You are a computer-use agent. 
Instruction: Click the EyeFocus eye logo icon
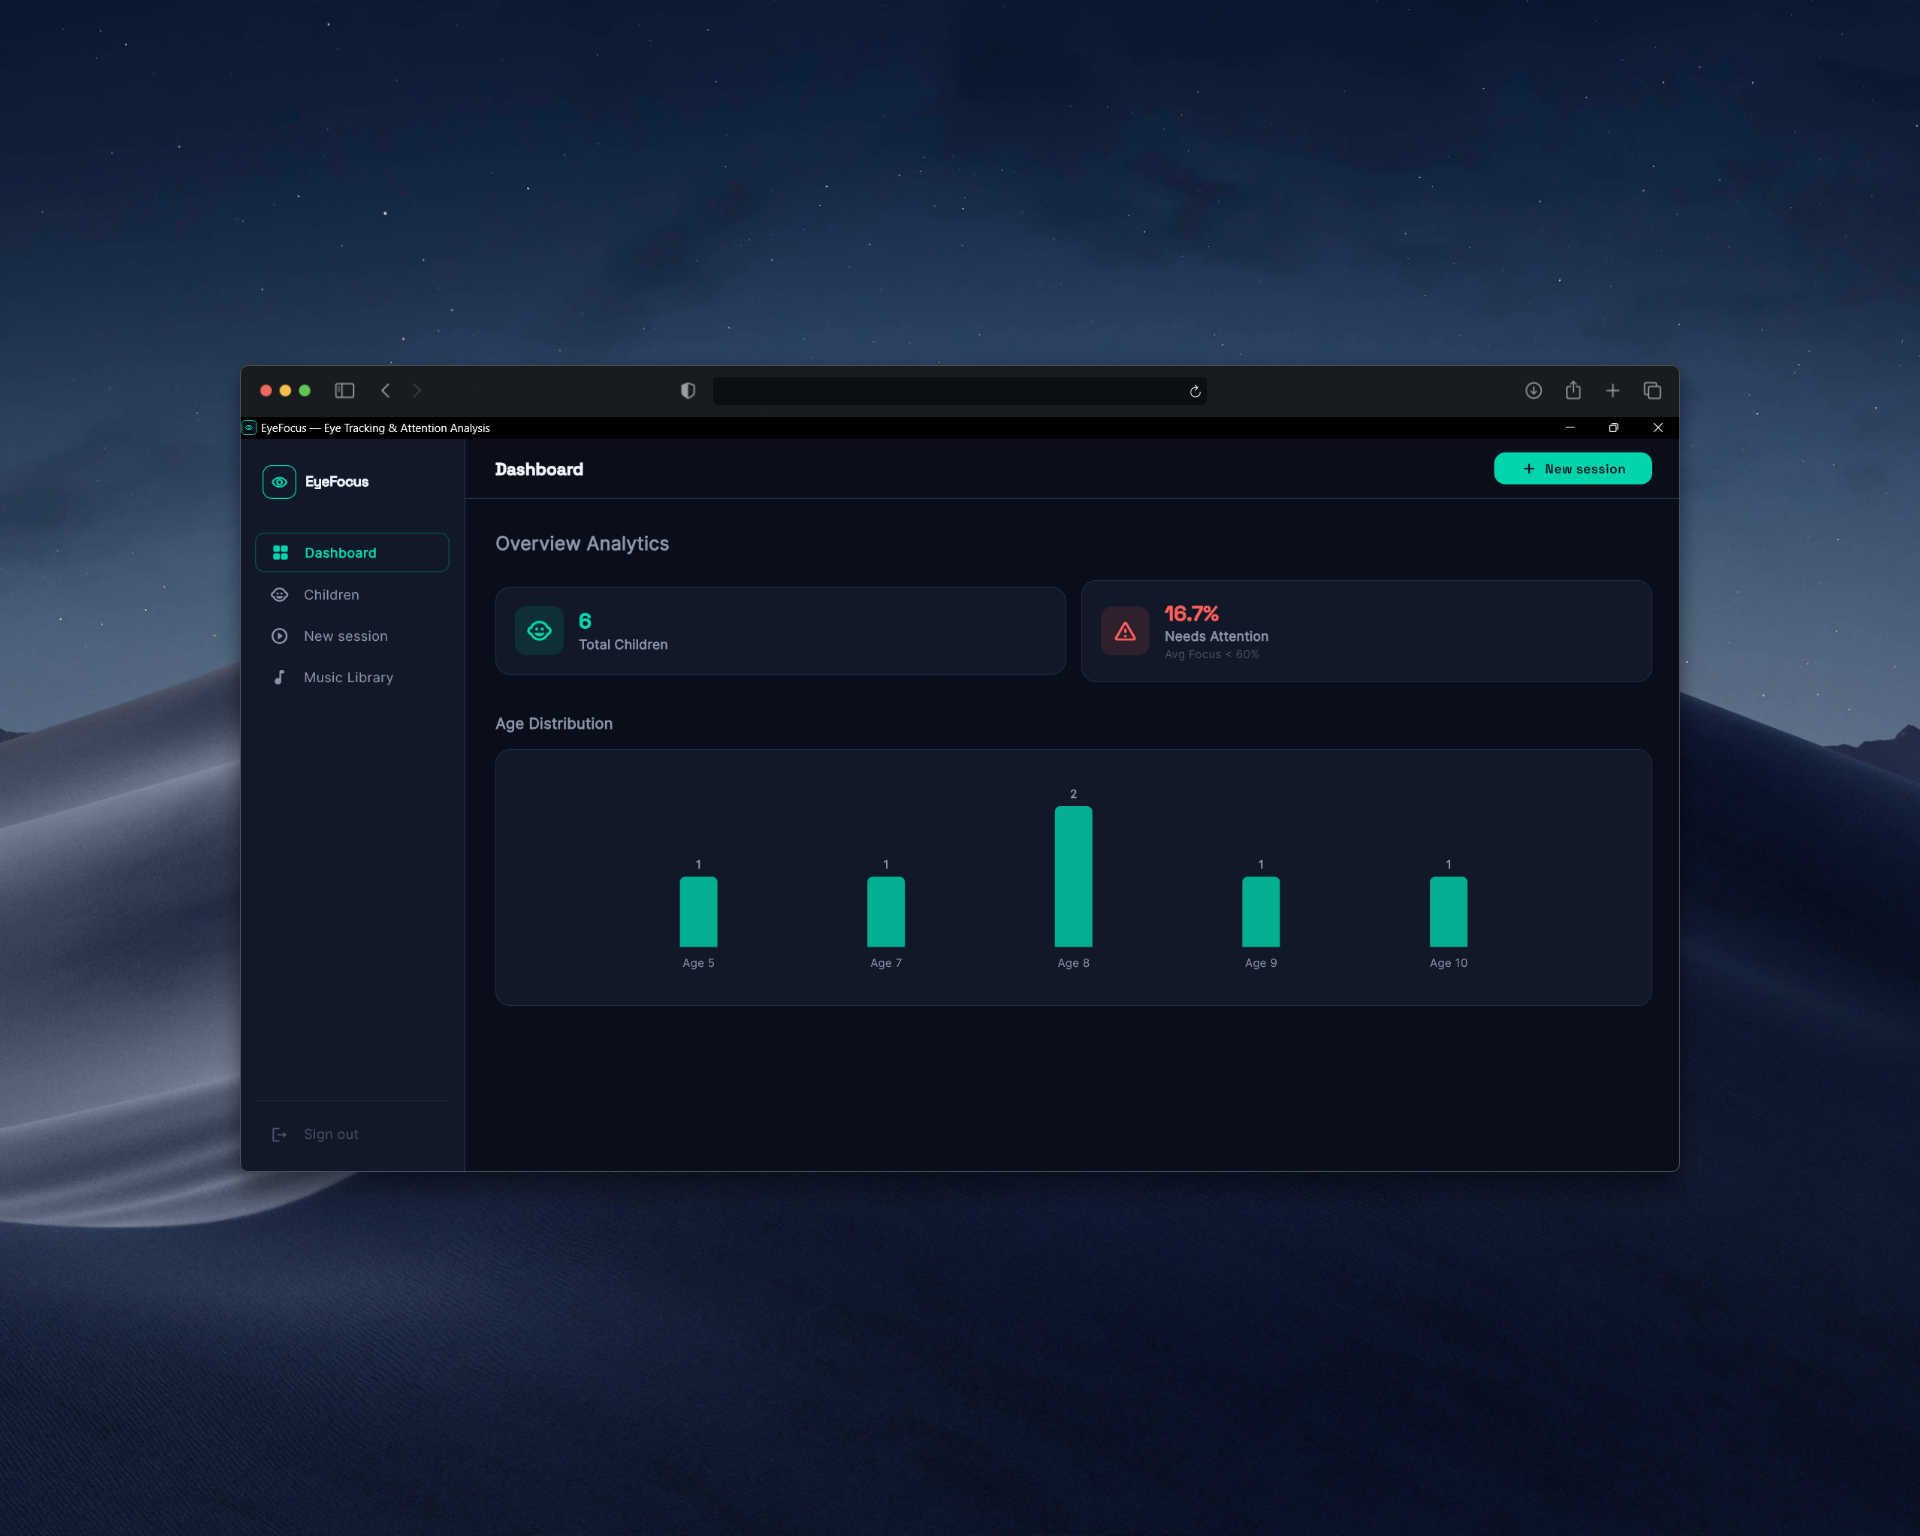(279, 482)
